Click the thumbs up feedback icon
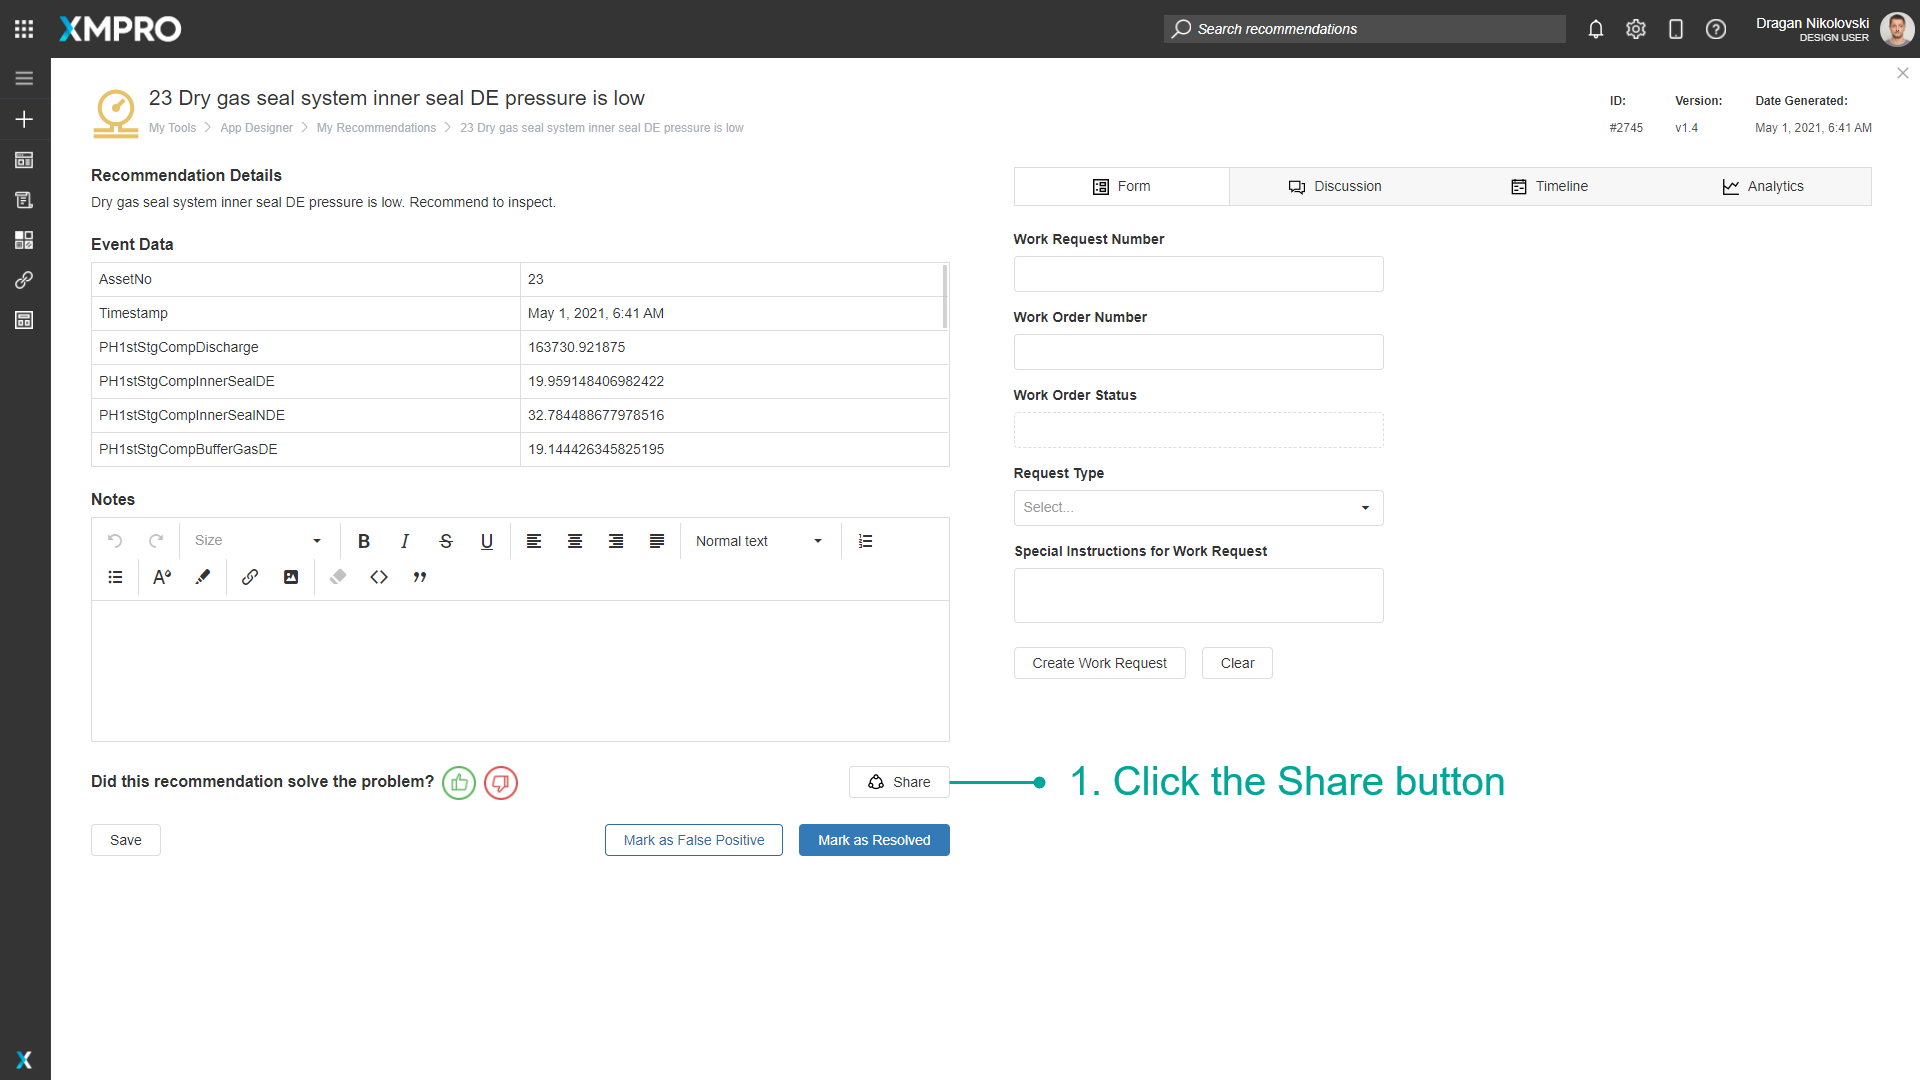Screen dimensions: 1920x1080 click(459, 783)
